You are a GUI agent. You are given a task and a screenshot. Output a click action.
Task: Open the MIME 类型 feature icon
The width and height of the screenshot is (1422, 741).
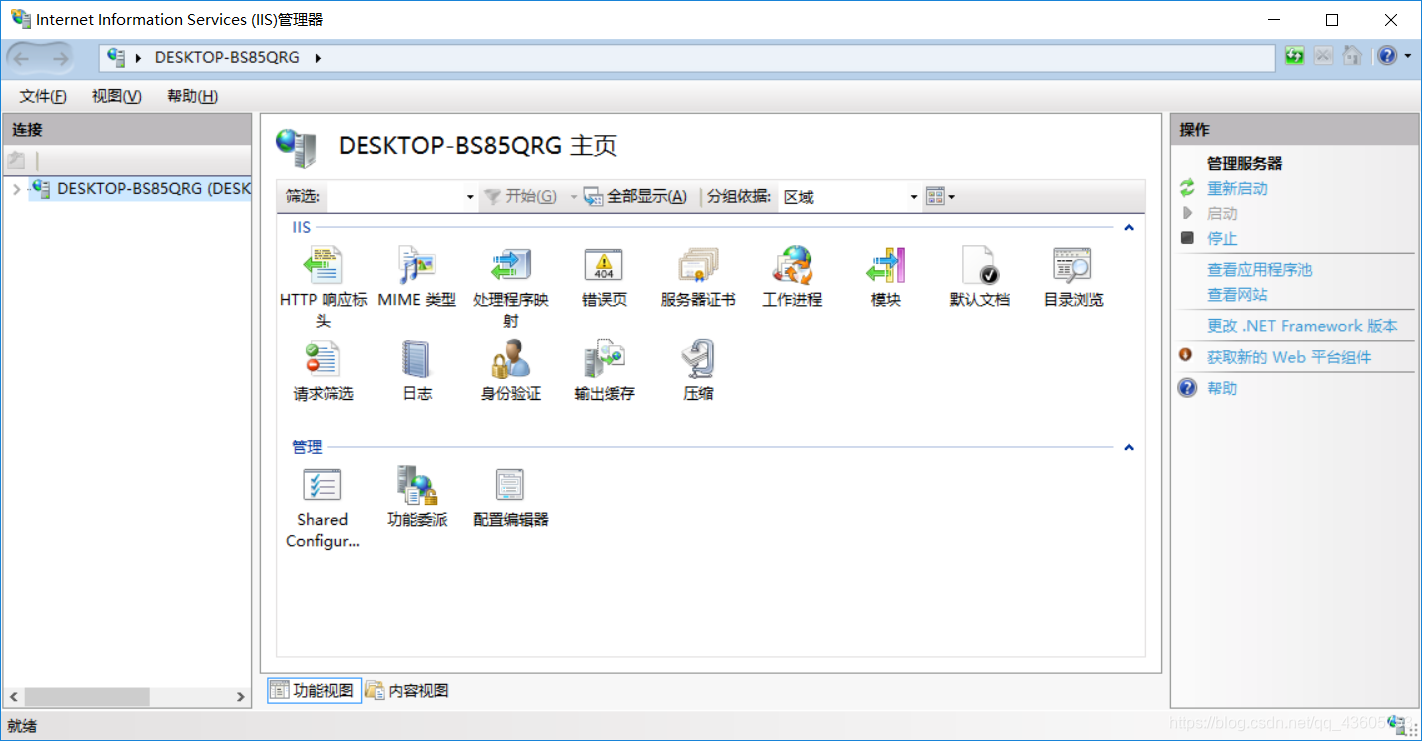[x=417, y=267]
